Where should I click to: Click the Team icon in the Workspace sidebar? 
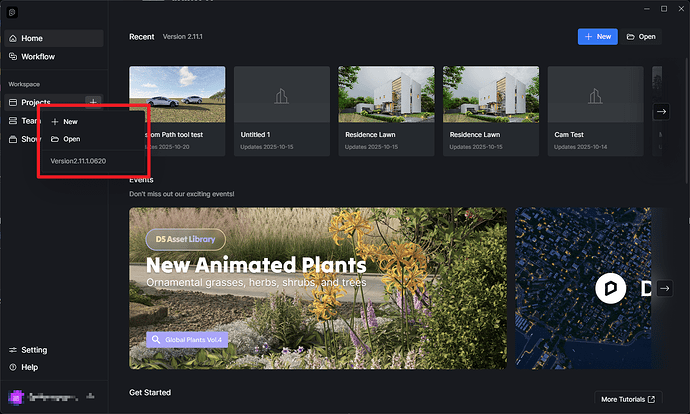[13, 121]
